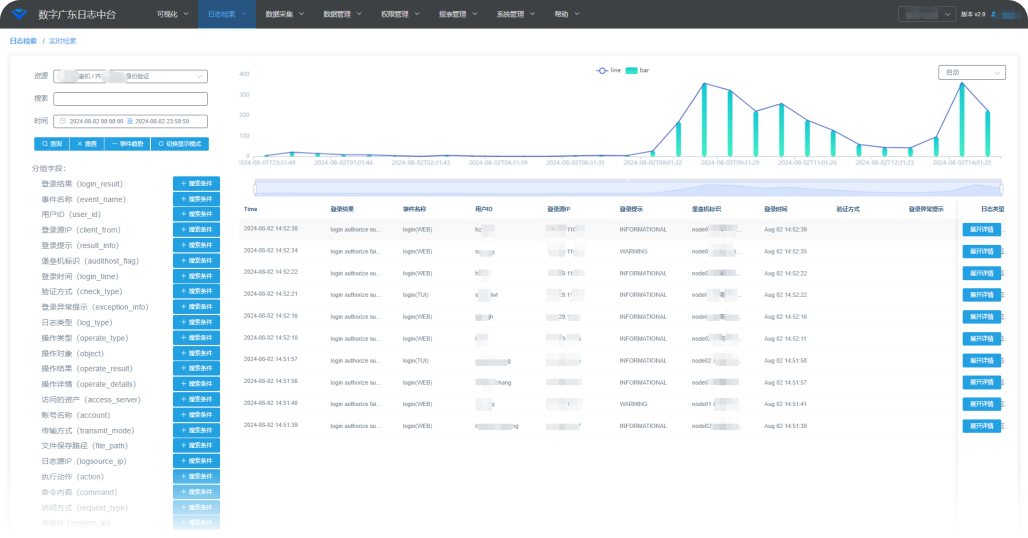The image size is (1028, 538).
Task: Click the 数字广东日志中台 logo icon
Action: (19, 15)
